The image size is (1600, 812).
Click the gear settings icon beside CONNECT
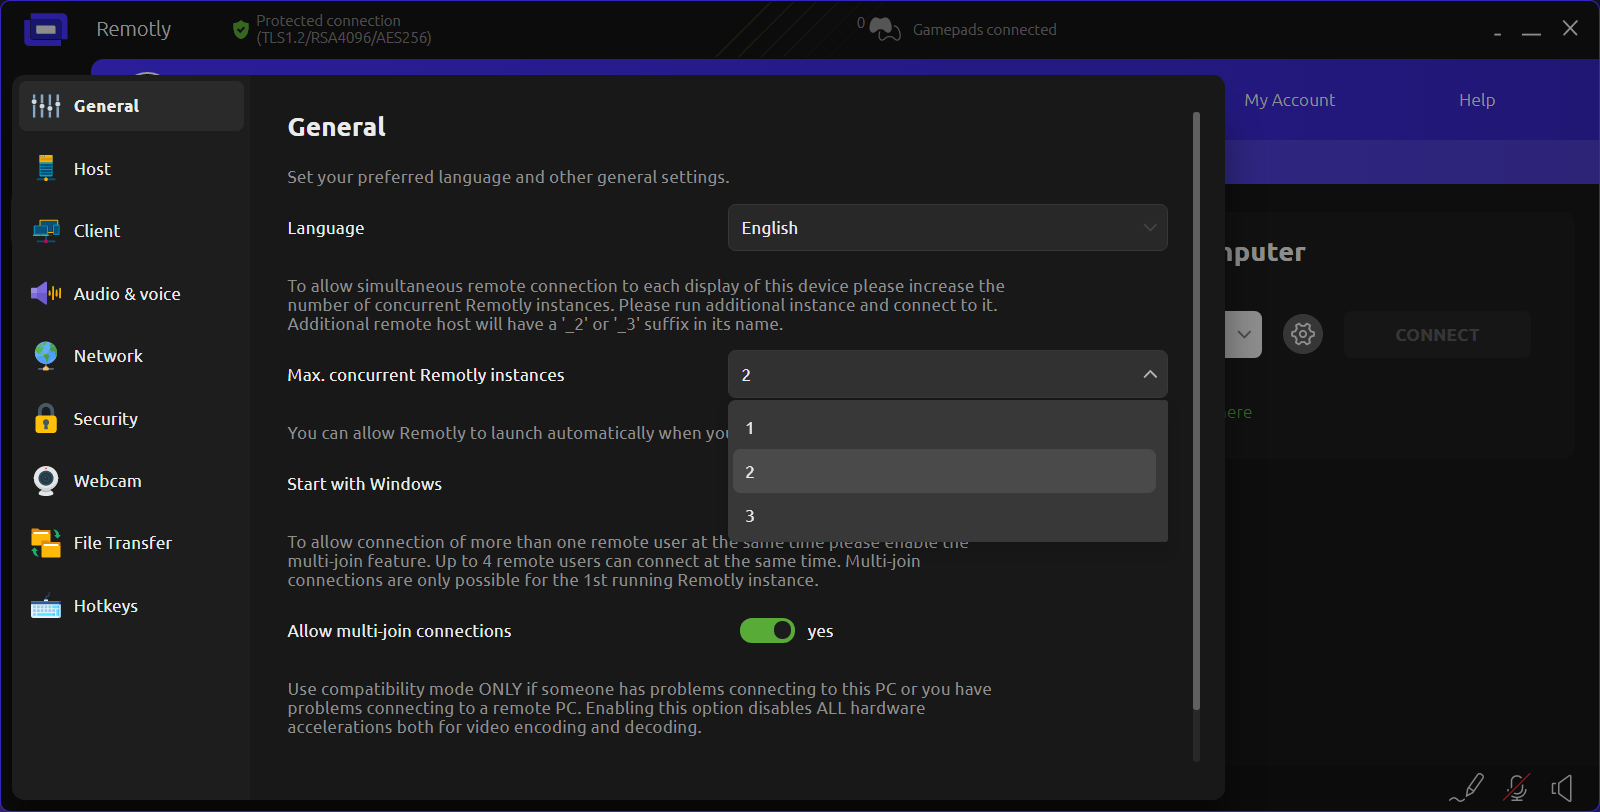coord(1303,334)
